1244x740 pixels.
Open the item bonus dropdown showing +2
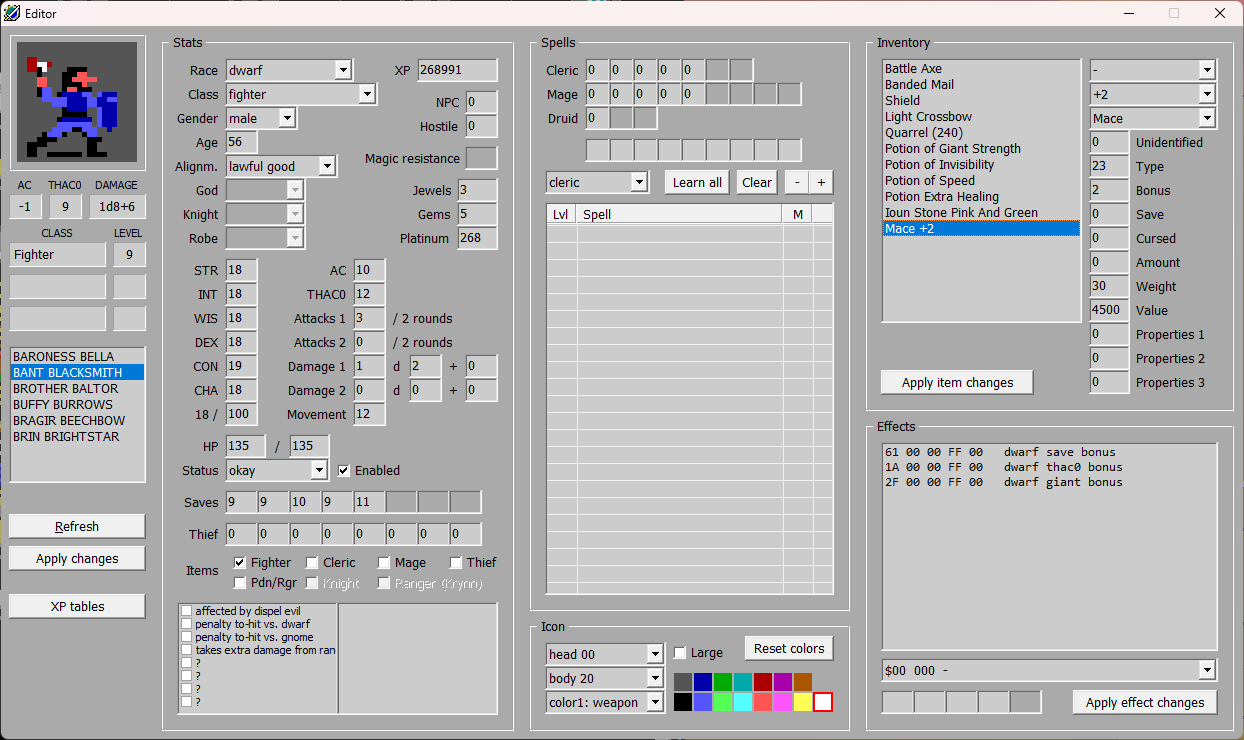click(1207, 95)
